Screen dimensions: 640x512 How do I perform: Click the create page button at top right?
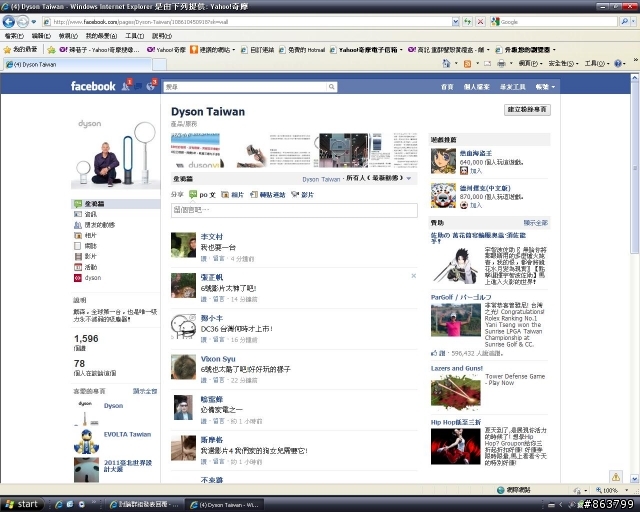pyautogui.click(x=527, y=109)
